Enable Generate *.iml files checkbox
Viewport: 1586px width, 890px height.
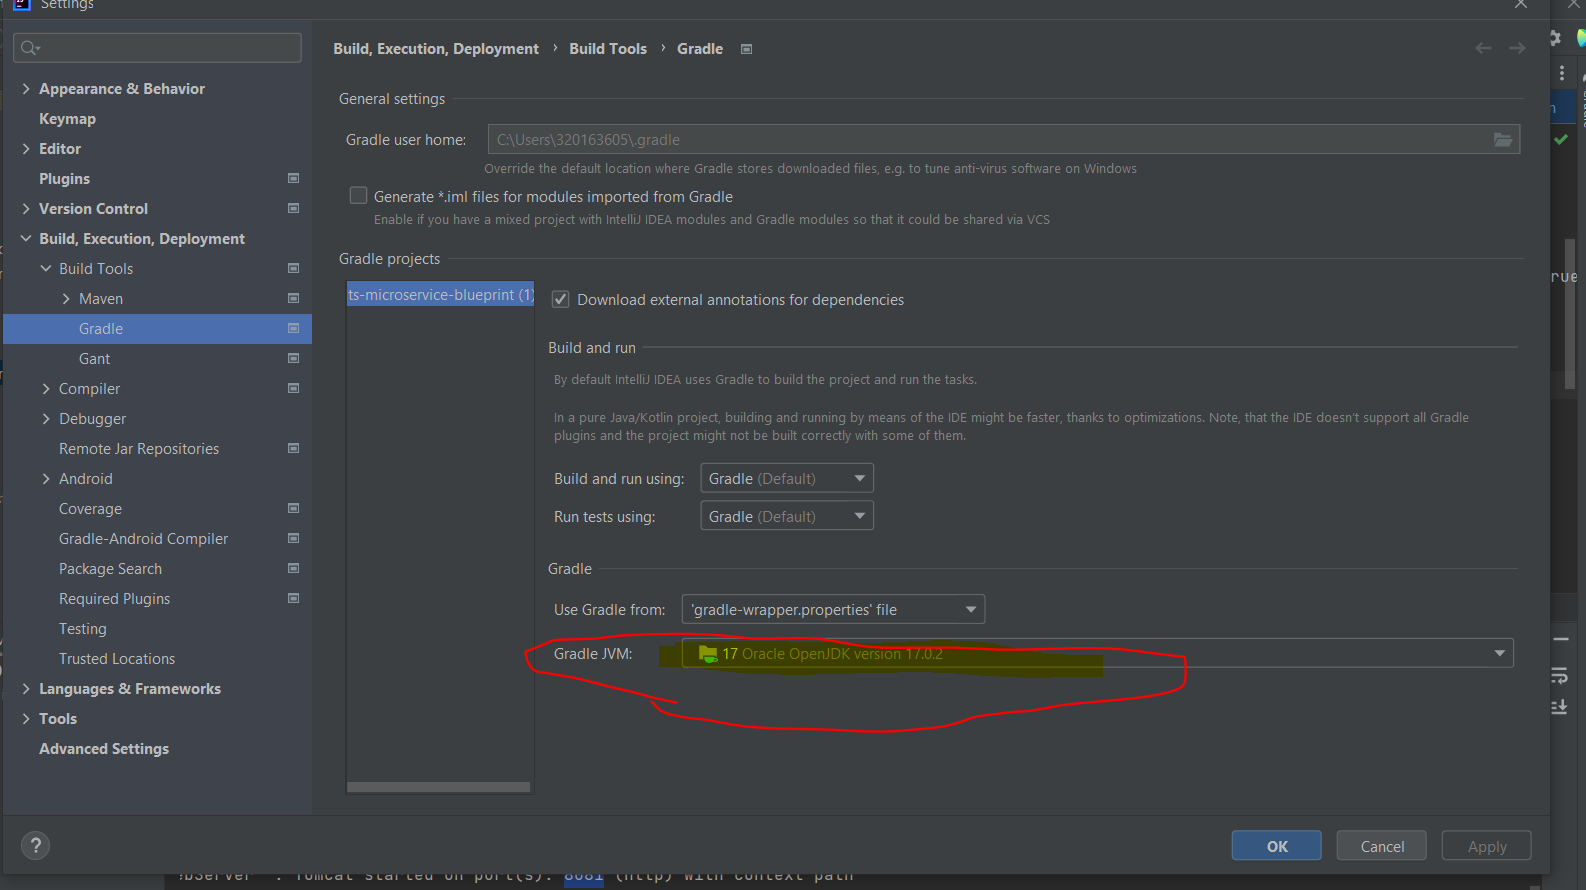358,196
